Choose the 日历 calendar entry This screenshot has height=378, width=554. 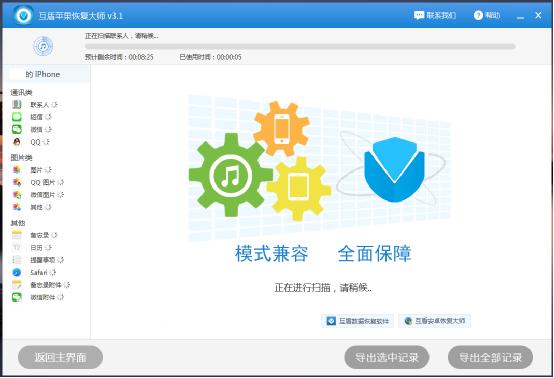tap(36, 248)
